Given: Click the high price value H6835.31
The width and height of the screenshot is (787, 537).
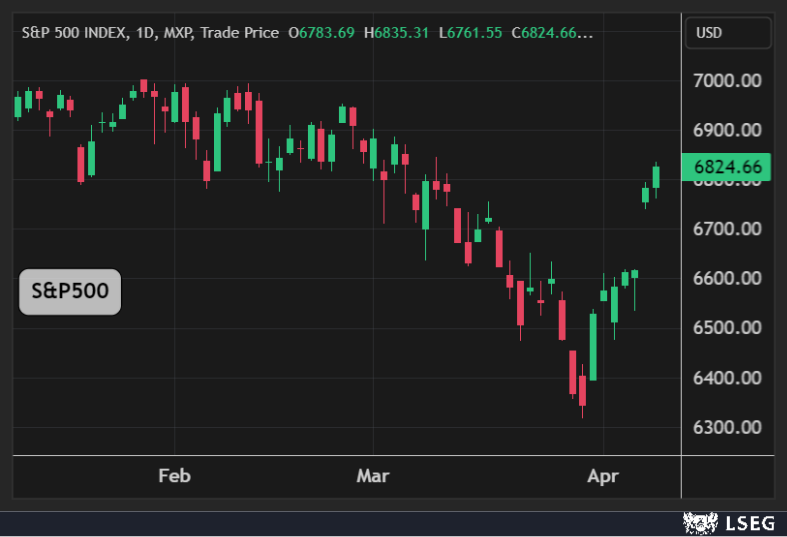Looking at the screenshot, I should pos(396,33).
